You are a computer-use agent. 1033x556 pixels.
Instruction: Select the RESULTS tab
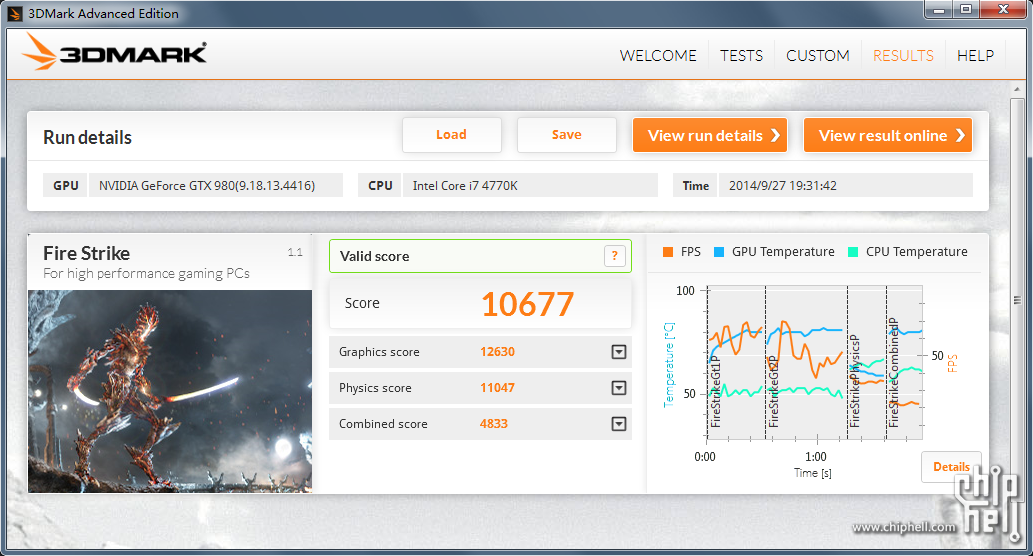(x=903, y=56)
